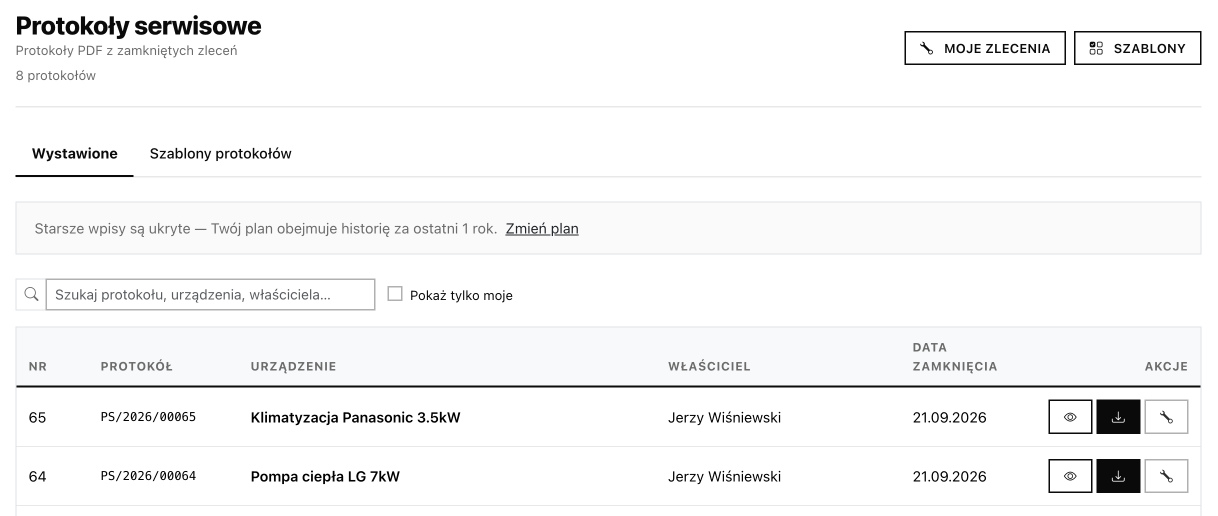Image resolution: width=1218 pixels, height=516 pixels.
Task: Sort by PROTOKÓŁ column header
Action: pyautogui.click(x=137, y=367)
